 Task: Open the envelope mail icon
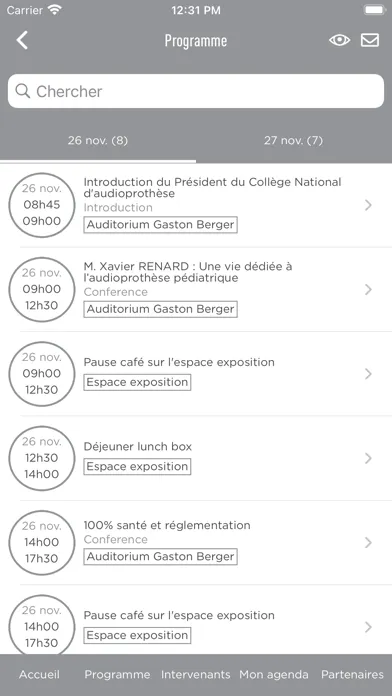pyautogui.click(x=370, y=40)
